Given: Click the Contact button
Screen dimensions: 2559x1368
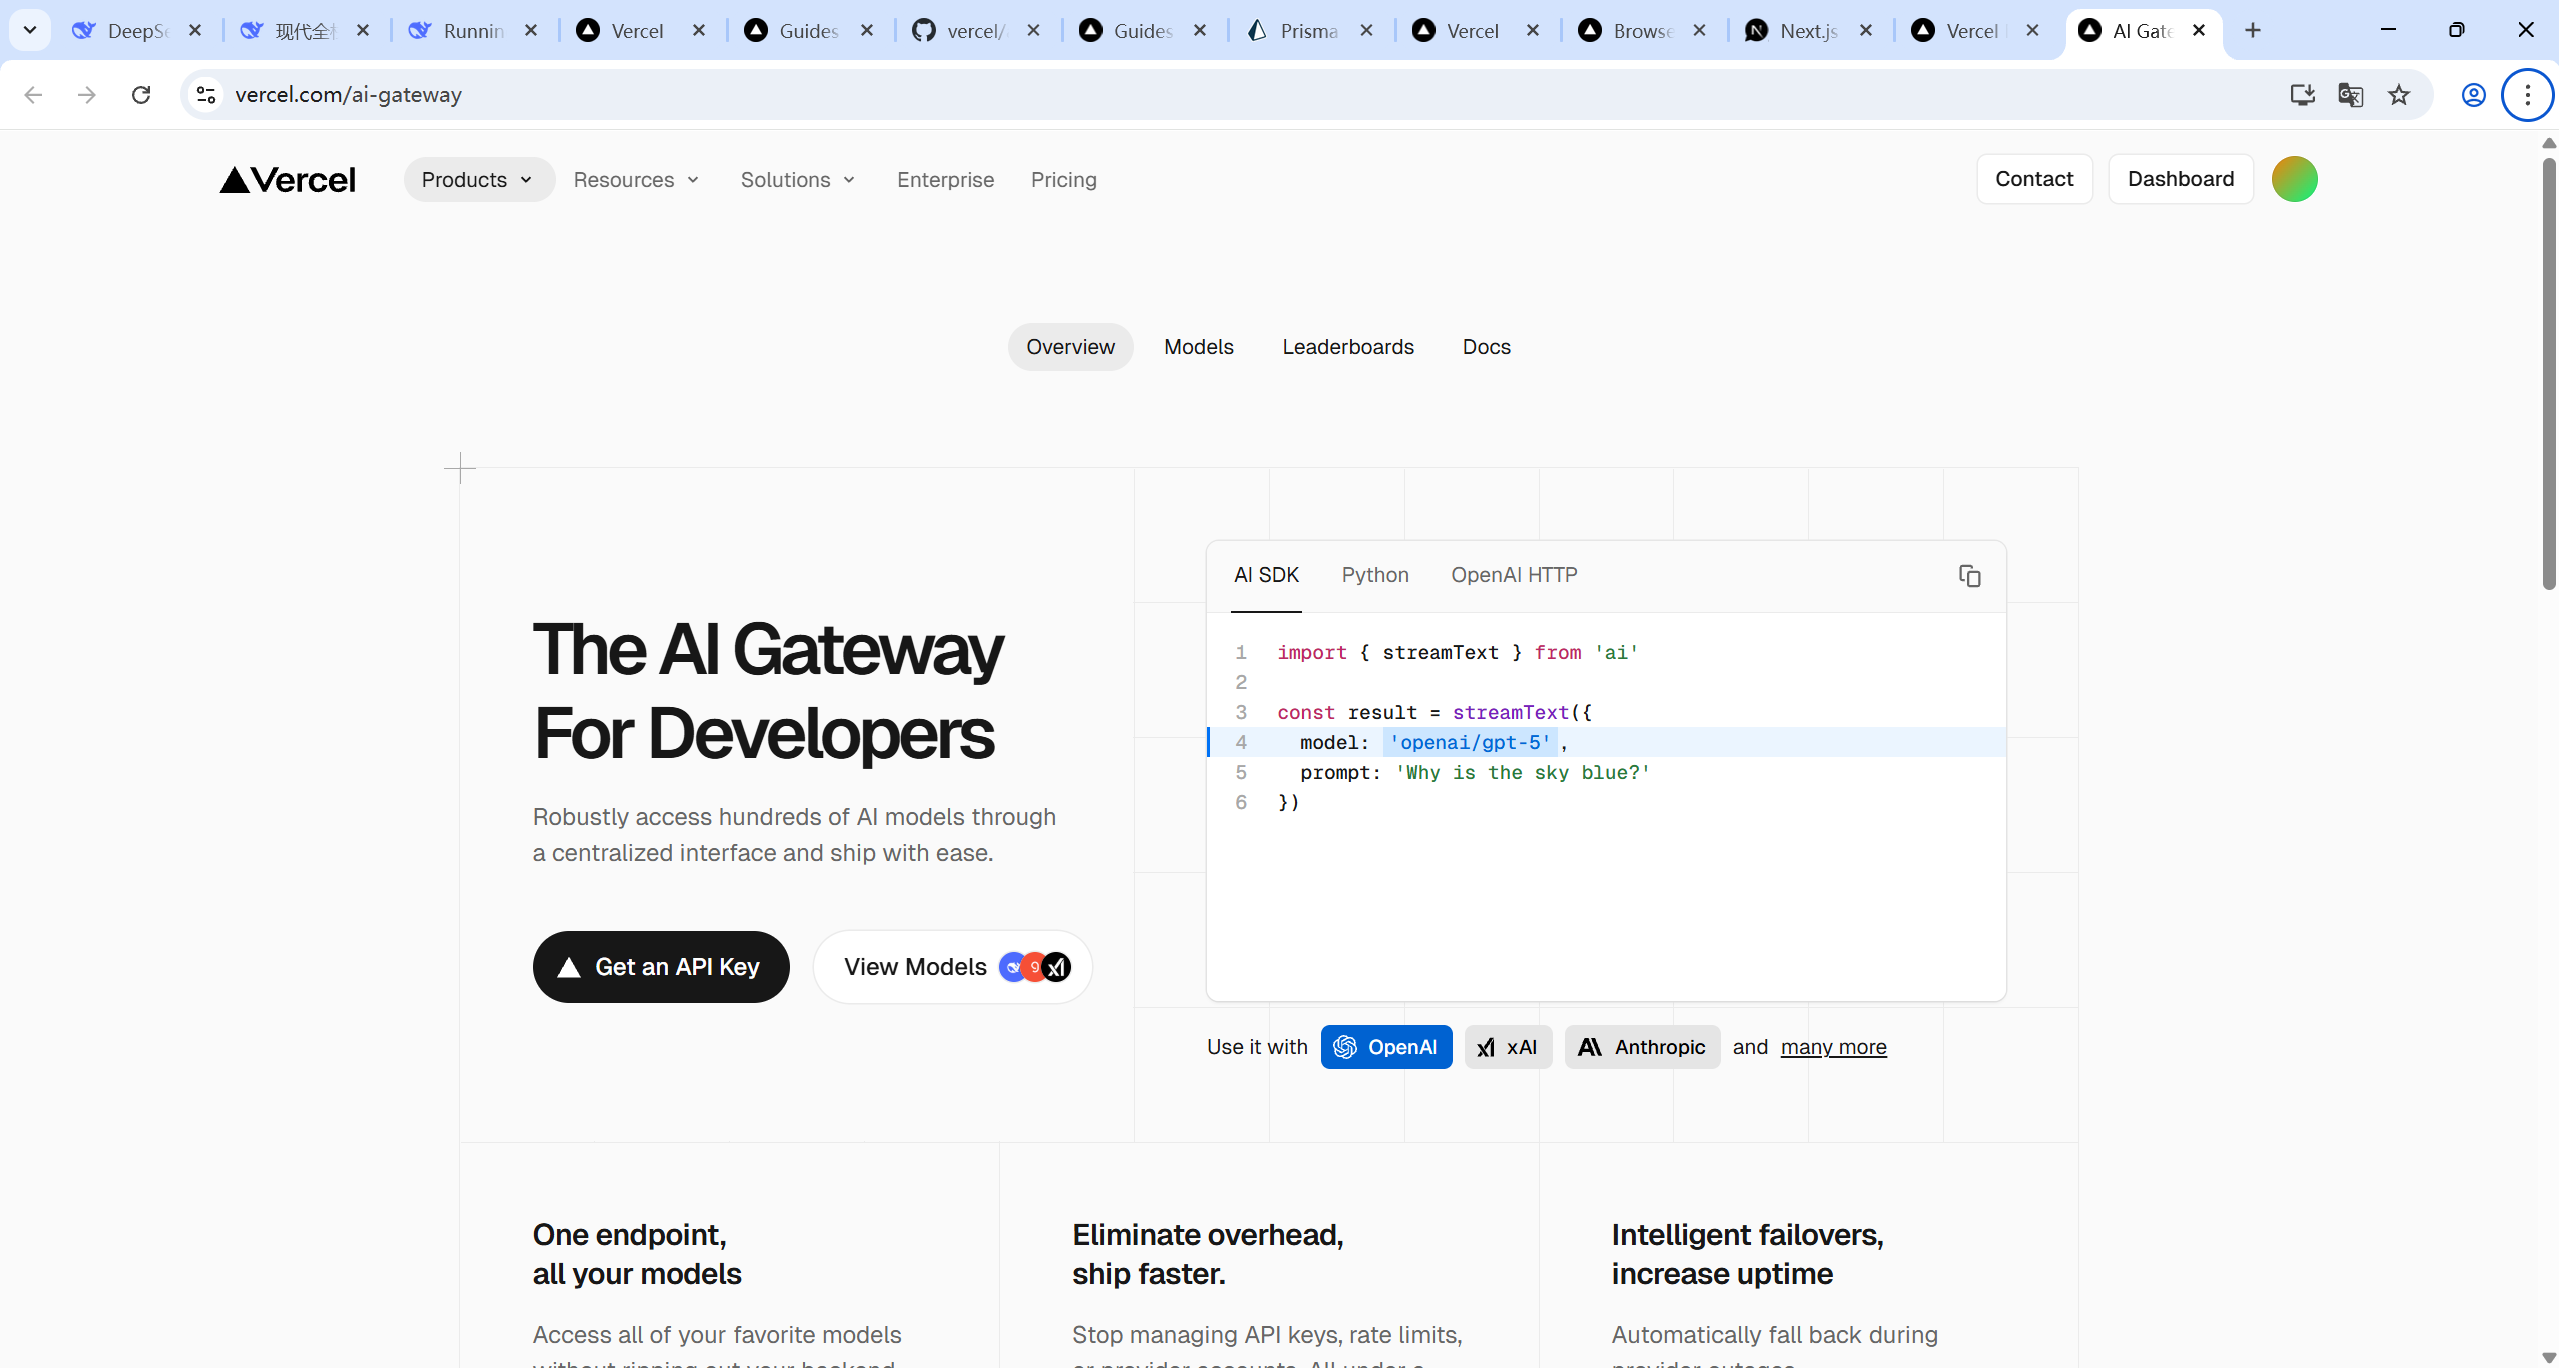Looking at the screenshot, I should 2034,179.
